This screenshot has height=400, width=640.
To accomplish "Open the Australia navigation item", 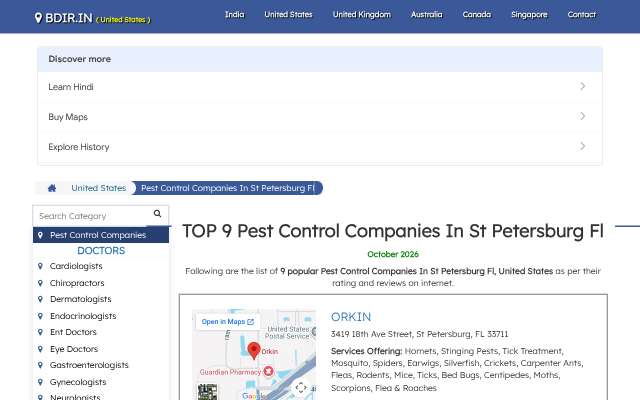I will pos(427,15).
